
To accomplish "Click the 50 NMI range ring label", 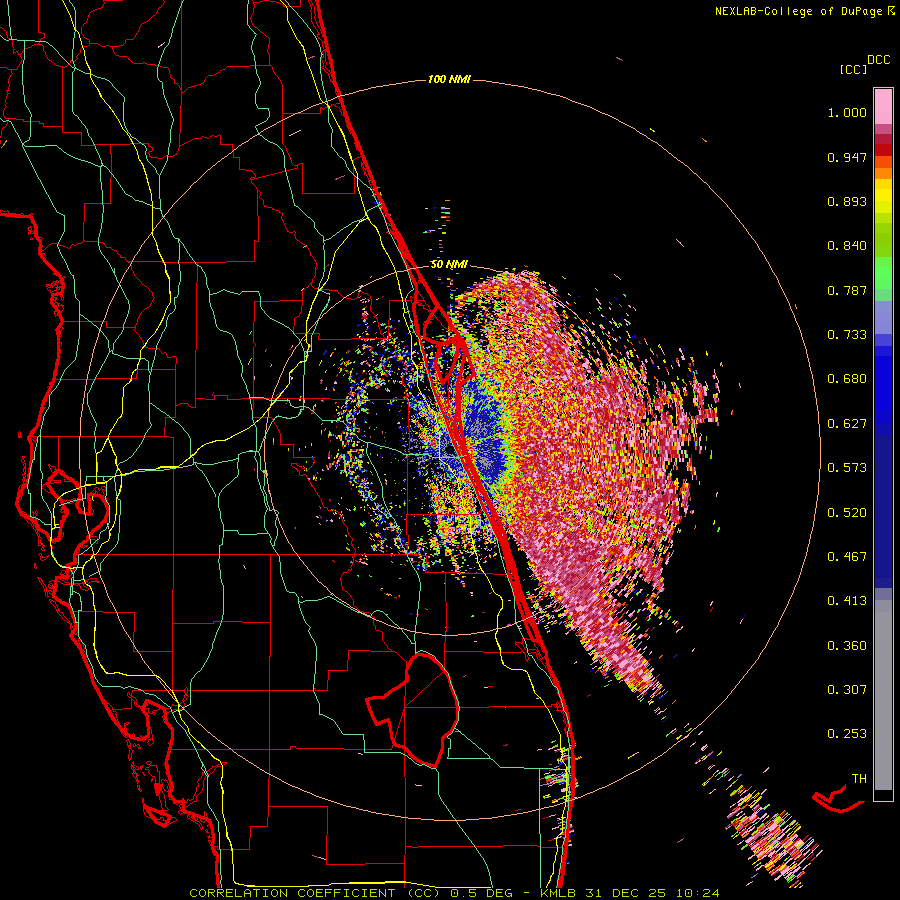I will (449, 265).
